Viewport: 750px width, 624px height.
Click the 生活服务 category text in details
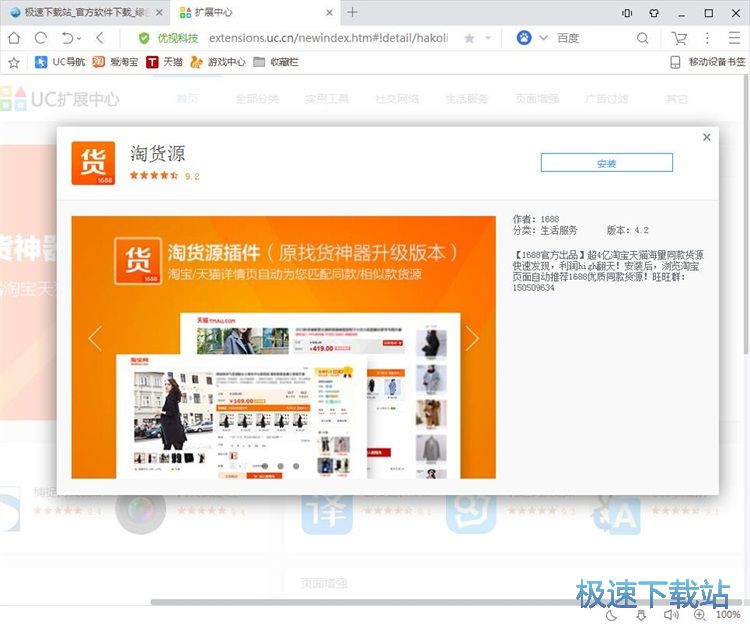click(559, 230)
